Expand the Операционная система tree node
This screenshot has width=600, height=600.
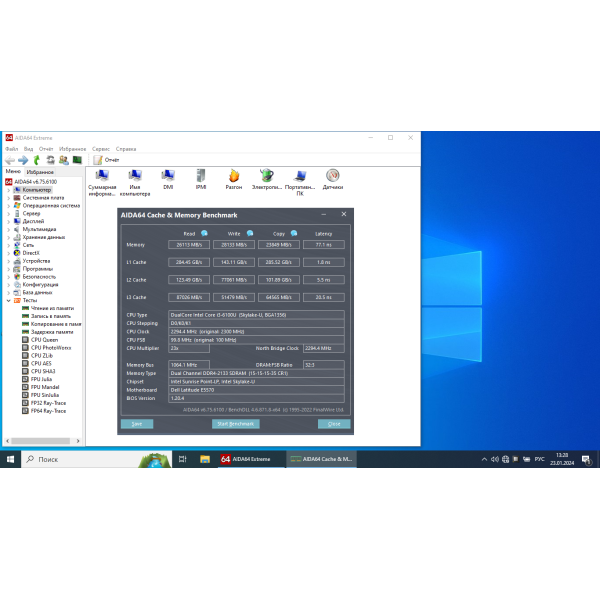tap(9, 206)
